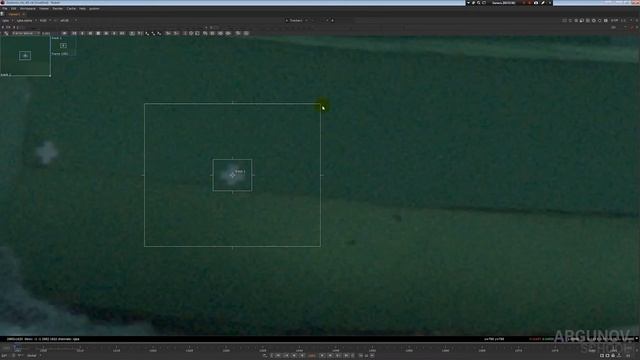
Task: Open the Viewer menu
Action: click(x=44, y=9)
